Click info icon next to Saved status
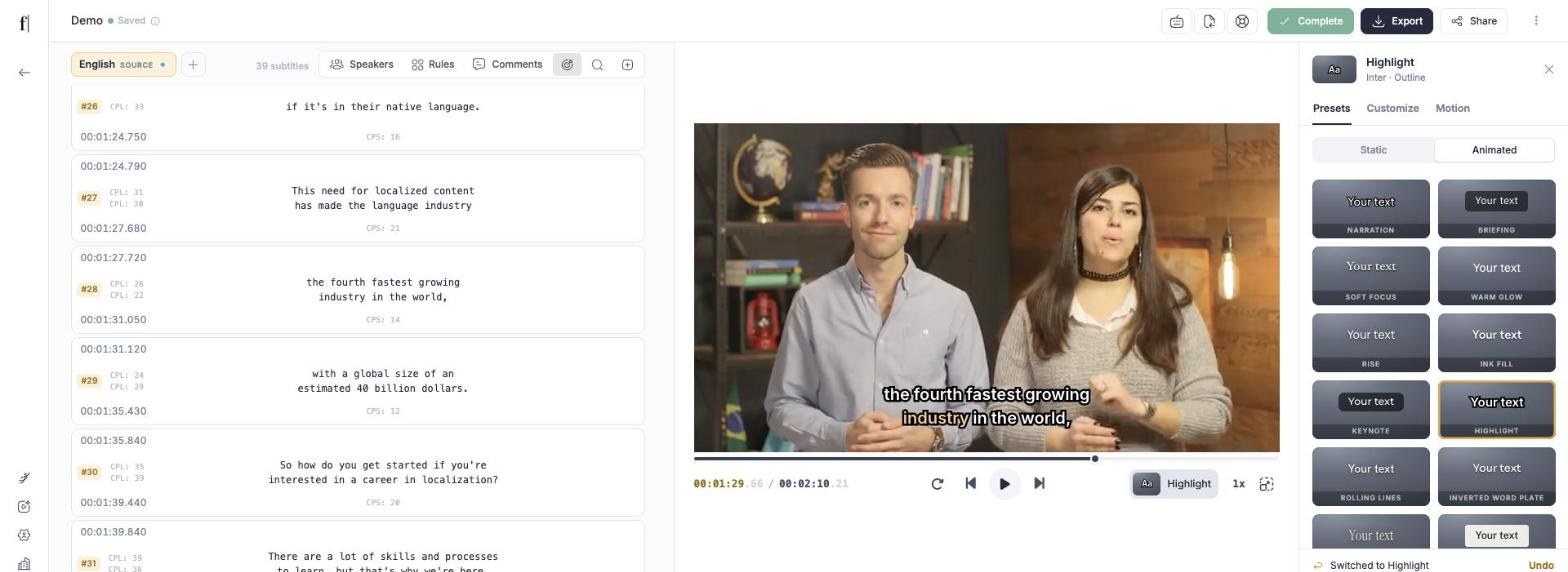 coord(155,21)
